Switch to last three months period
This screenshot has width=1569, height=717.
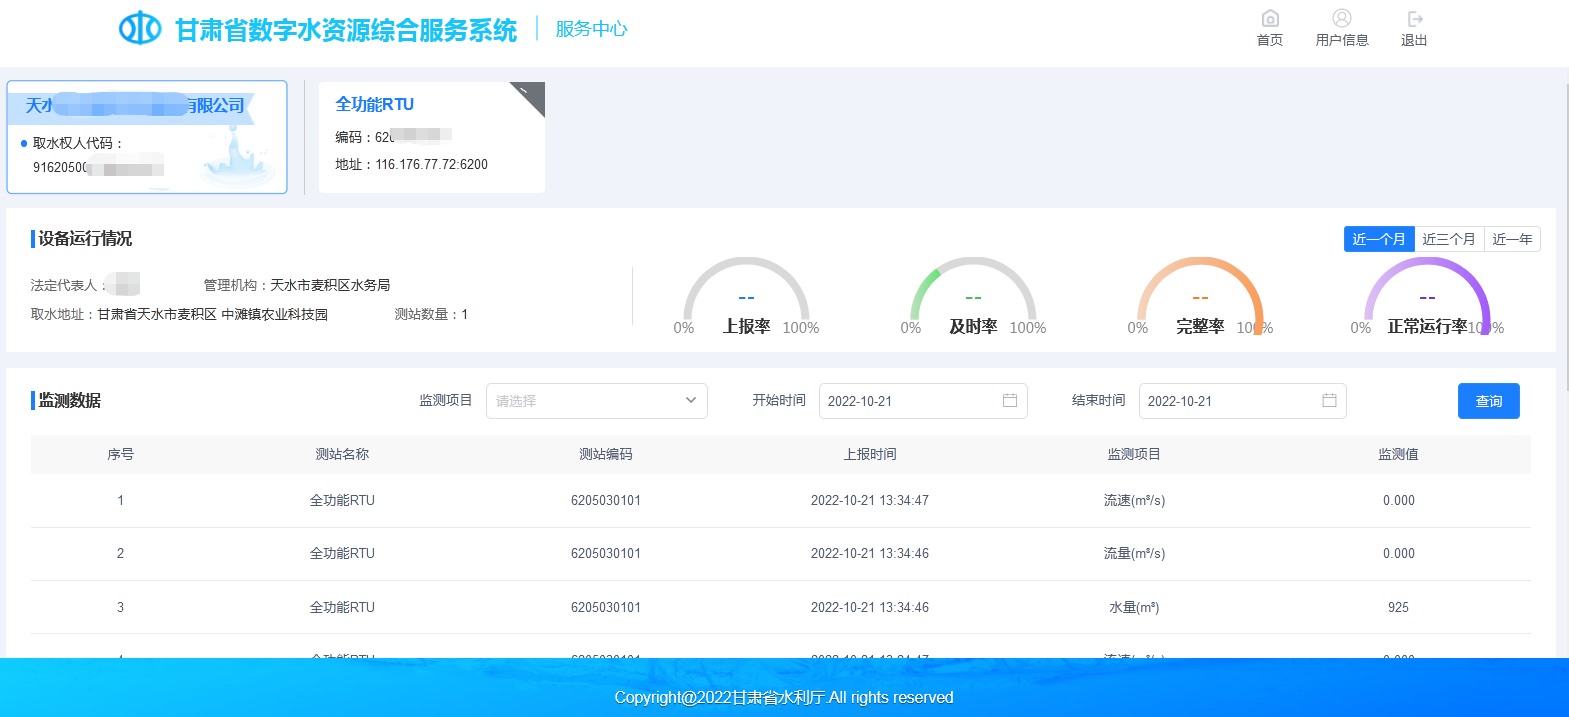(x=1448, y=239)
